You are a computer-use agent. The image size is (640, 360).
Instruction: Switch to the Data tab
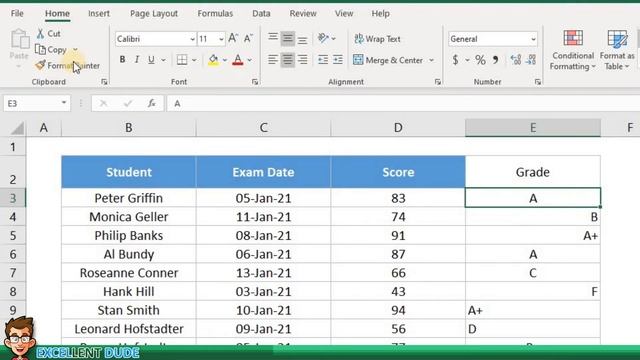coord(261,13)
